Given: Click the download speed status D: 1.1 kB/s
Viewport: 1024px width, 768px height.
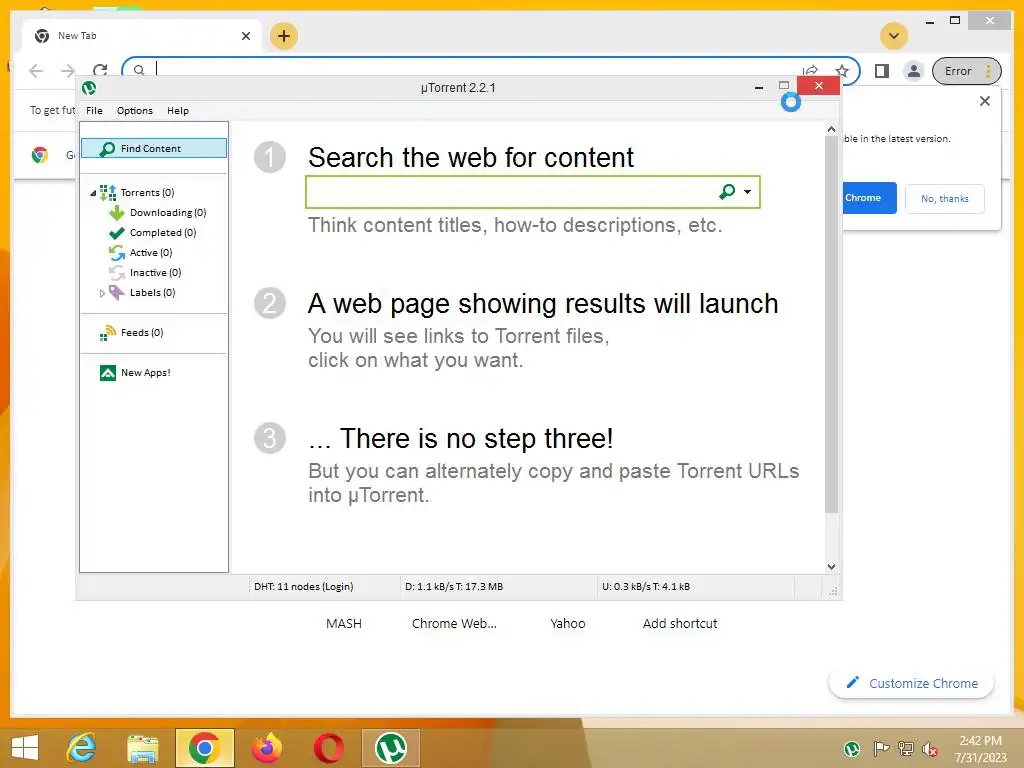Looking at the screenshot, I should (454, 586).
